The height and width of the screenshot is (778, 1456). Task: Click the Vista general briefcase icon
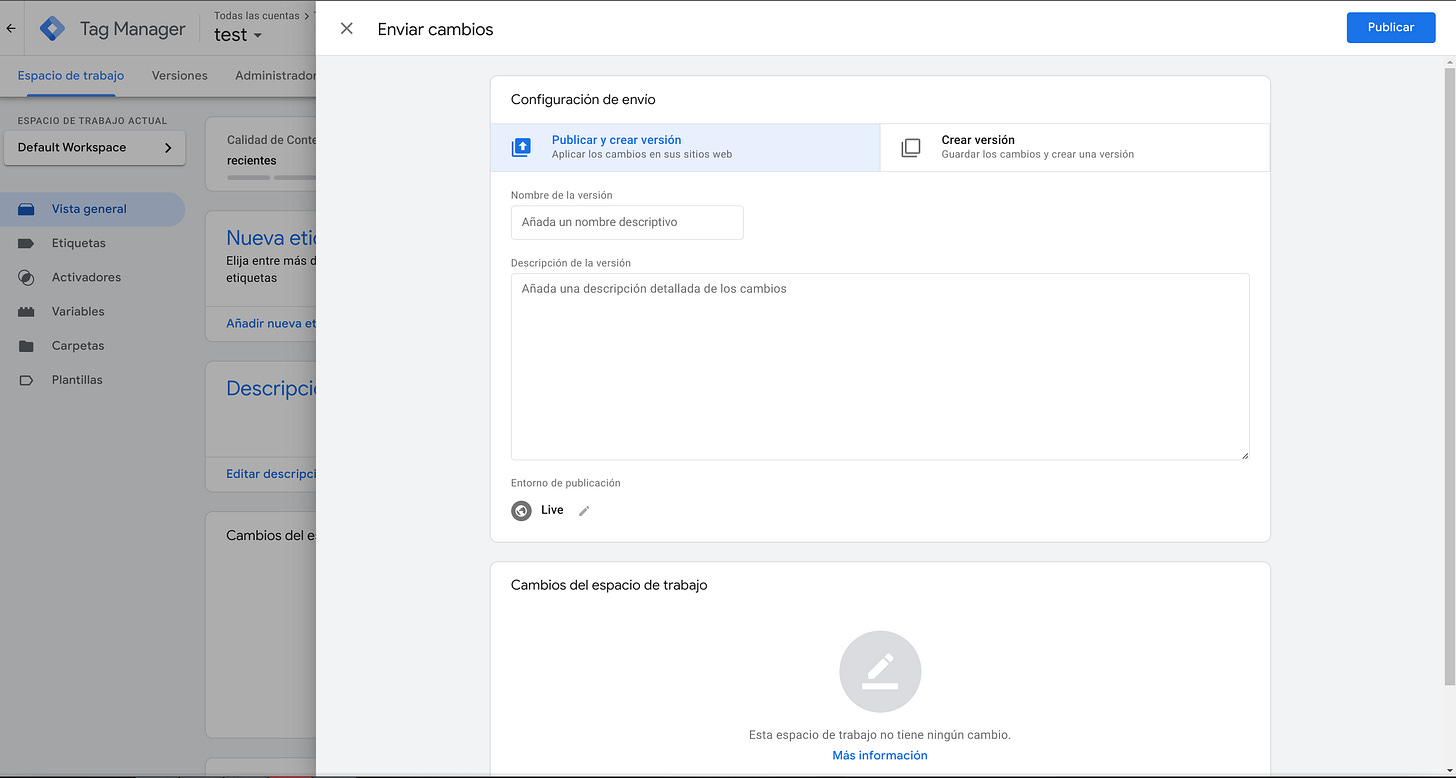pos(27,209)
